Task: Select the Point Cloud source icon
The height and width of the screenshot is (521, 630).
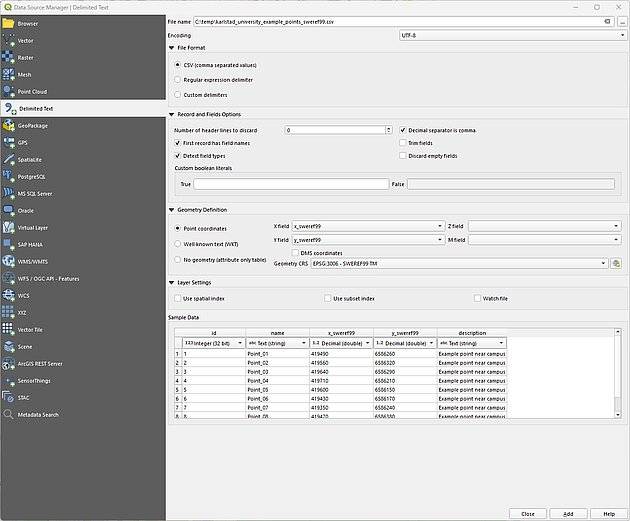Action: pyautogui.click(x=8, y=91)
